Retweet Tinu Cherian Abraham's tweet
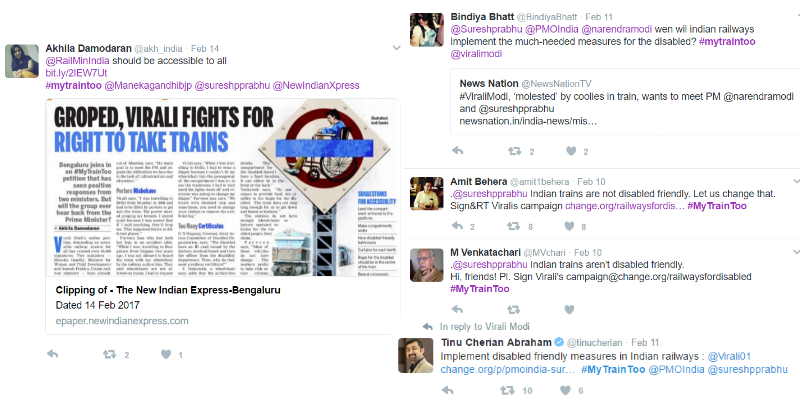 pos(507,390)
